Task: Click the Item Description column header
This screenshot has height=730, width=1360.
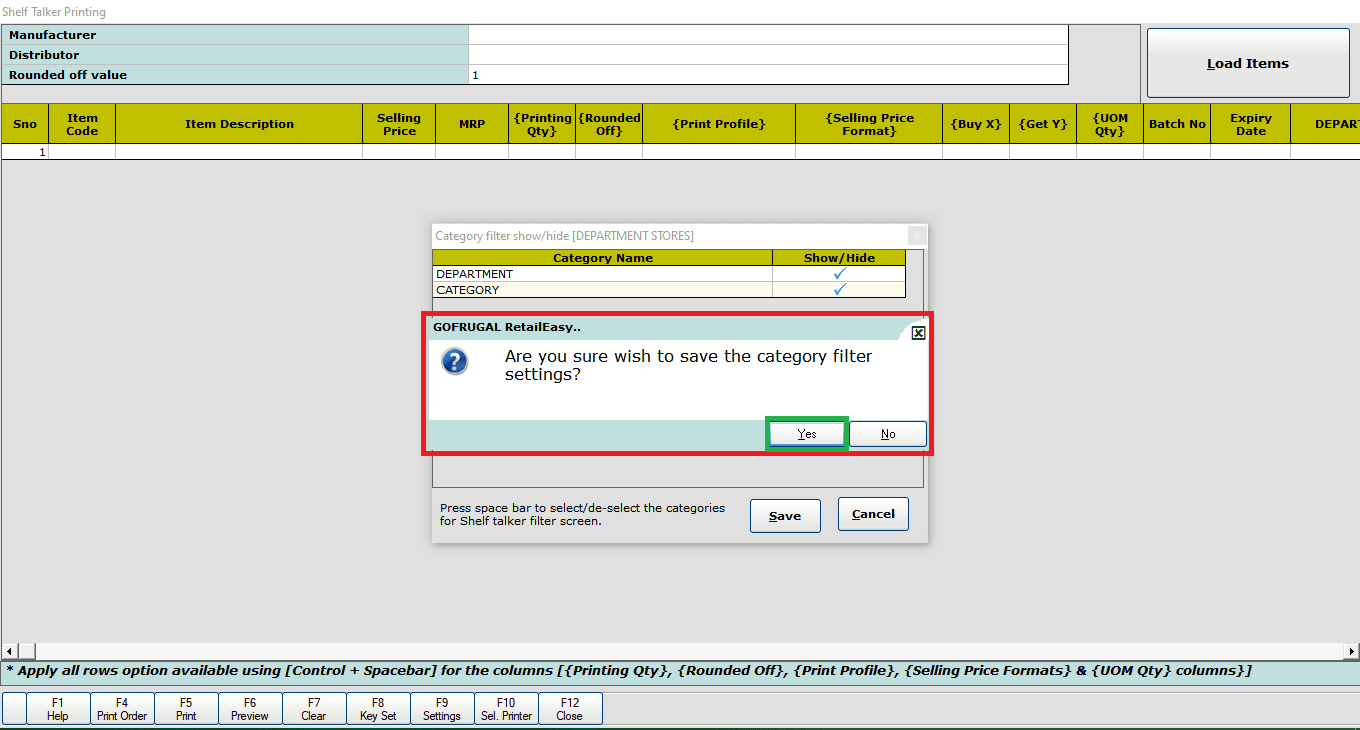Action: pyautogui.click(x=239, y=124)
